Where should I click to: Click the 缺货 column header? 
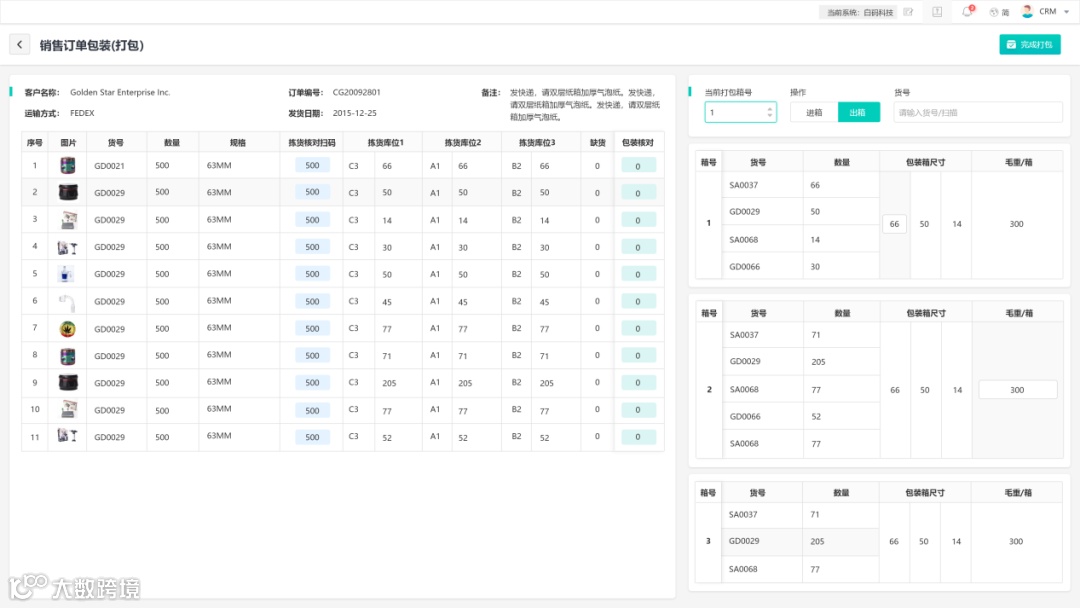[597, 143]
